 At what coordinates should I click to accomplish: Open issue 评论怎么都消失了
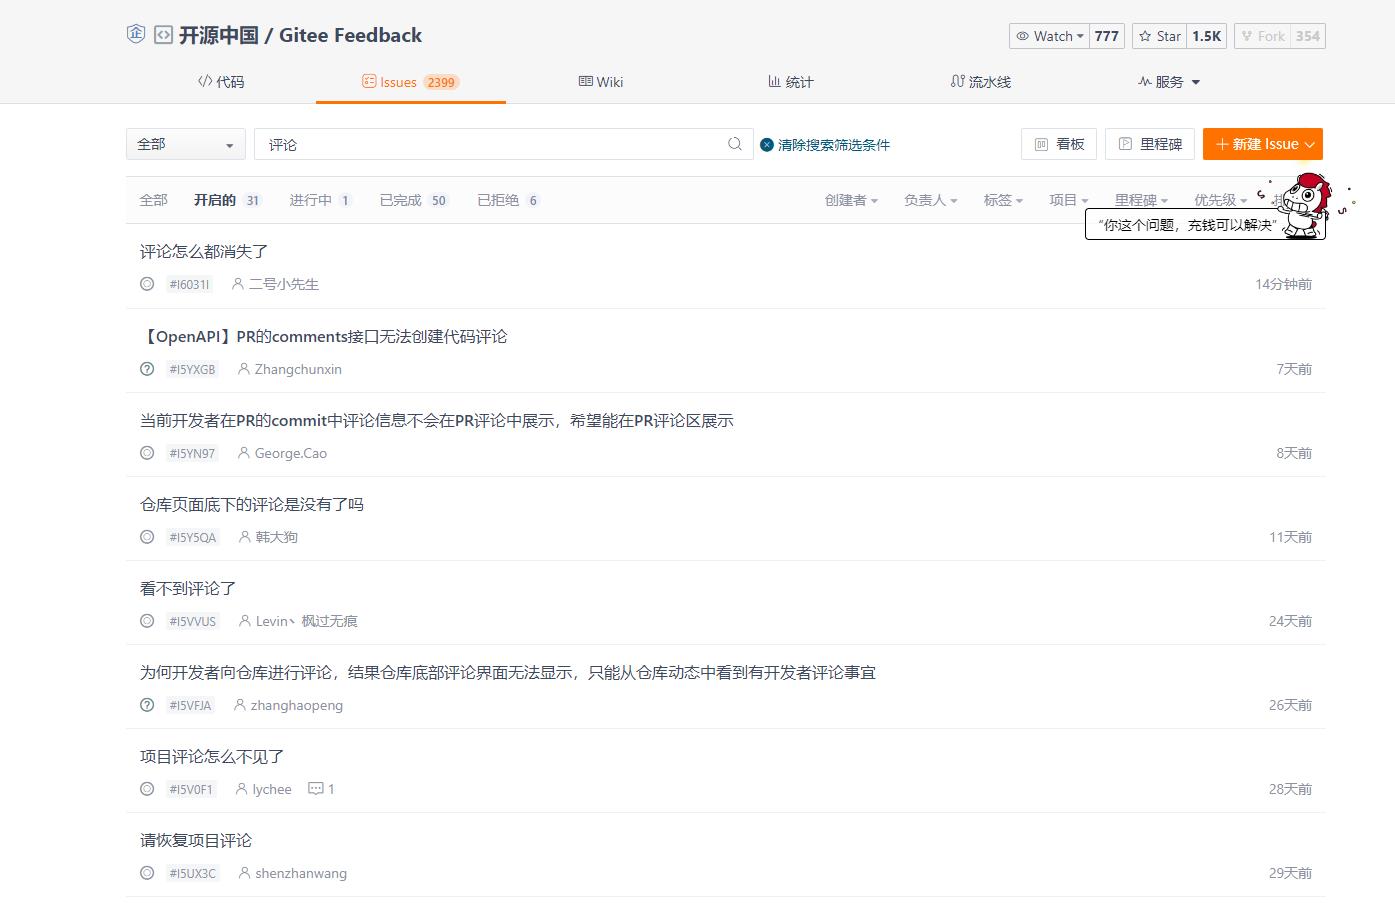tap(204, 252)
